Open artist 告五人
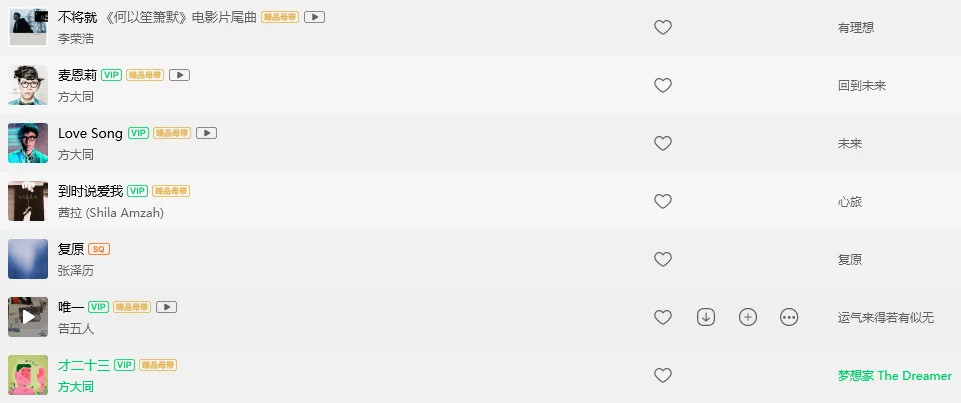961x403 pixels. click(76, 328)
